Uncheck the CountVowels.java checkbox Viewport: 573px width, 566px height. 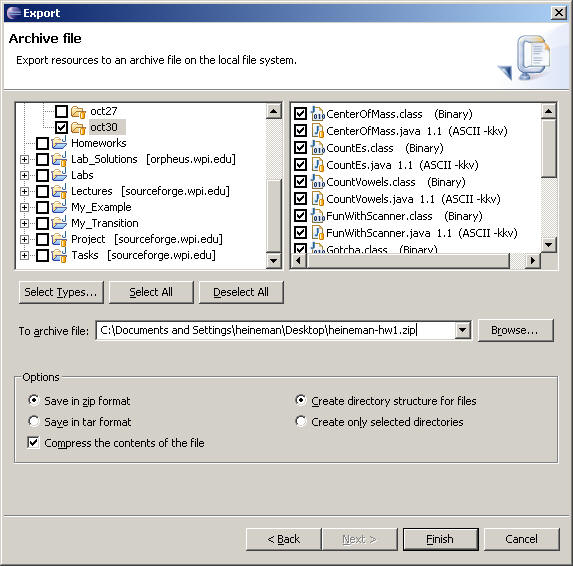(x=300, y=199)
